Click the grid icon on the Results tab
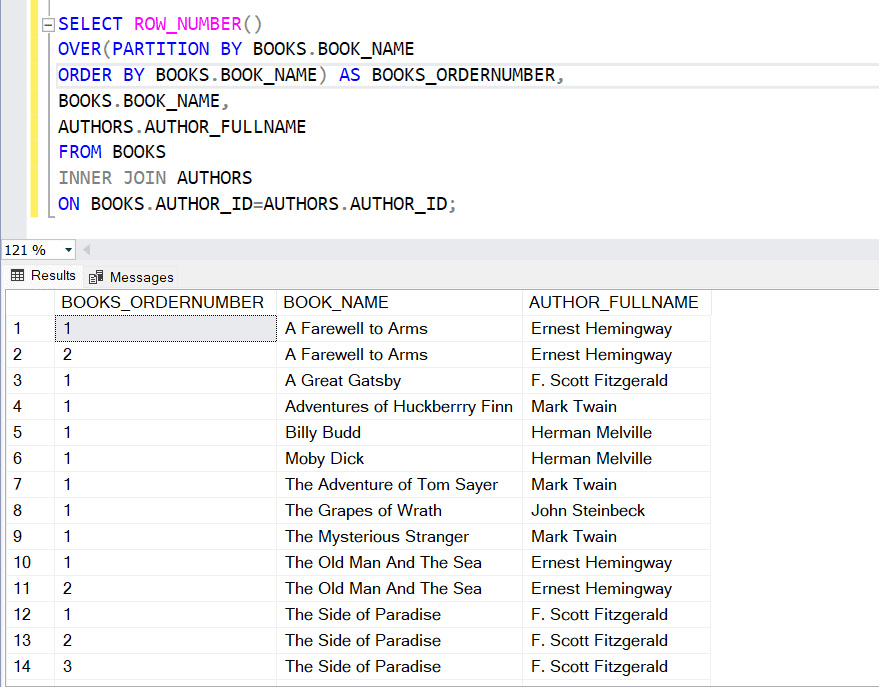879x687 pixels. click(20, 276)
